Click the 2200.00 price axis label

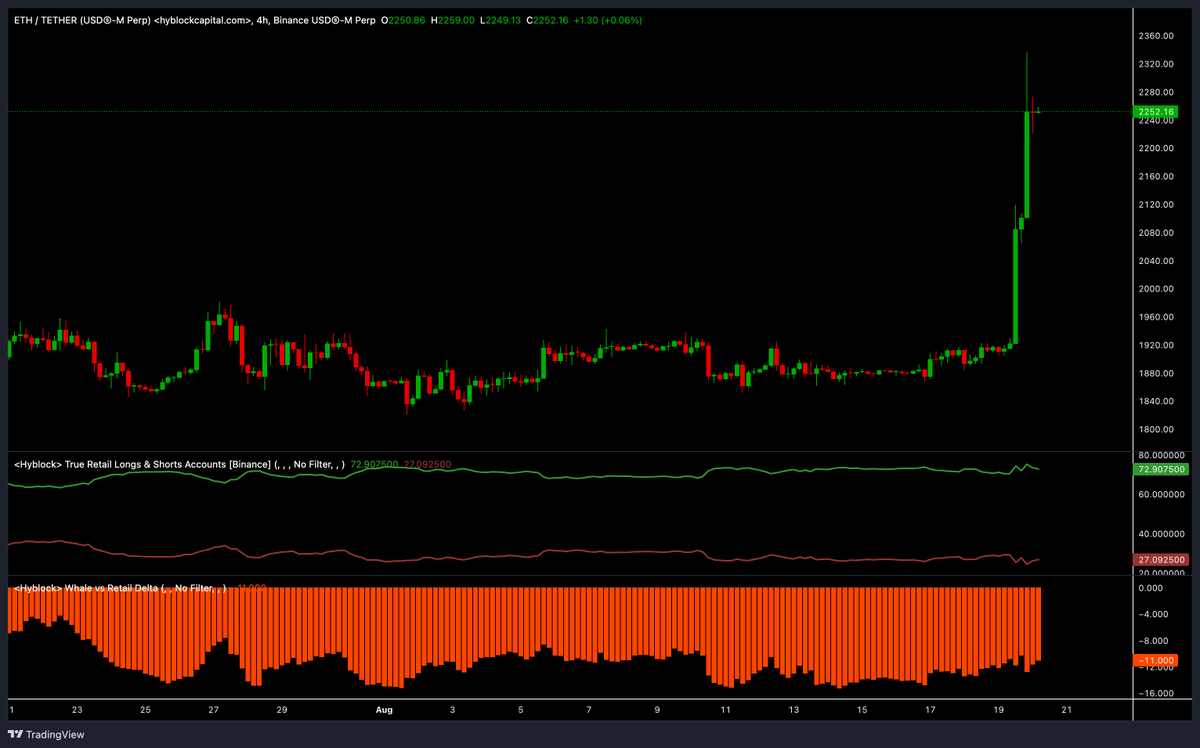click(x=1154, y=148)
